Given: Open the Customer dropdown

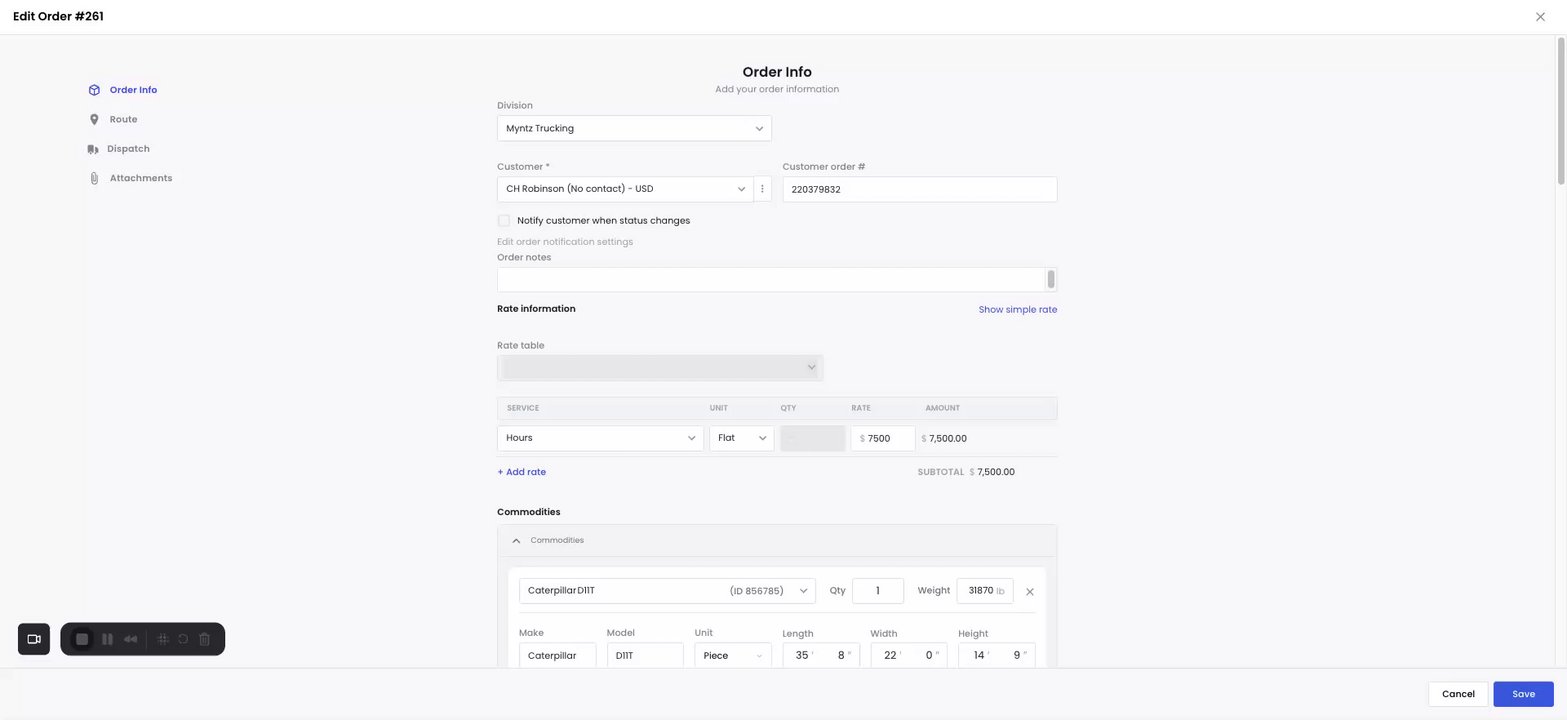Looking at the screenshot, I should point(625,189).
